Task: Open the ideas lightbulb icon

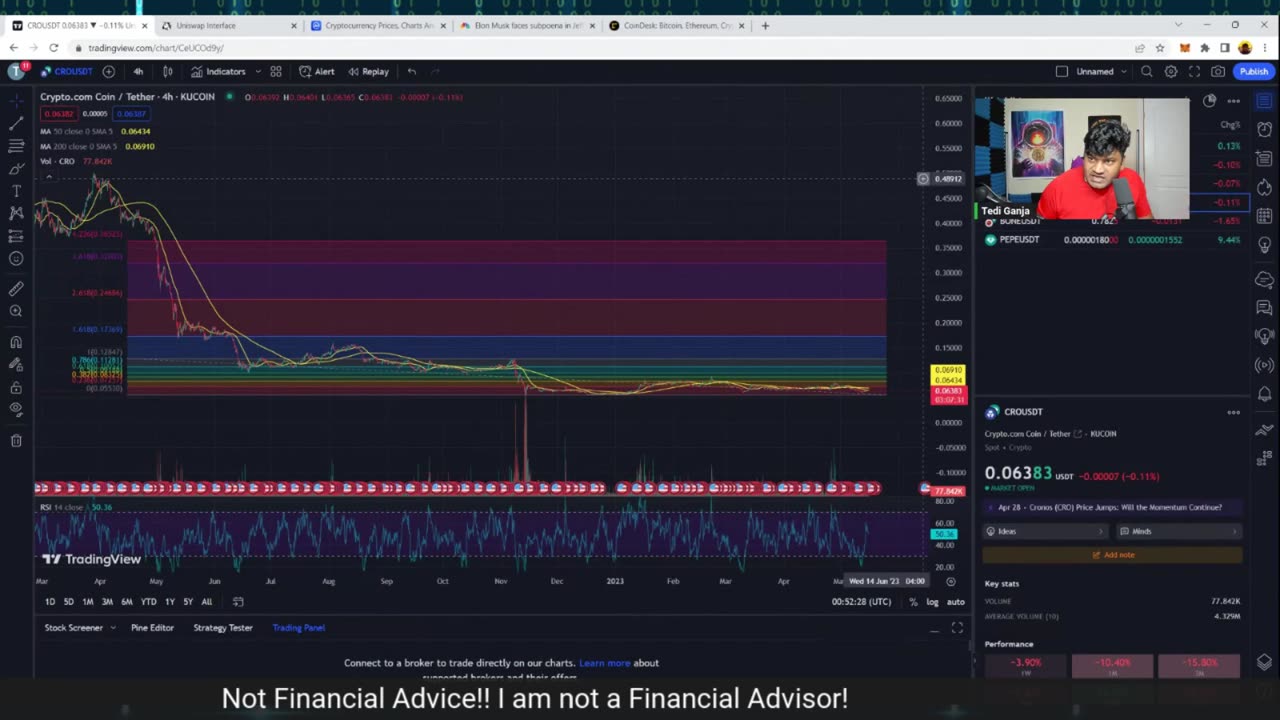Action: tap(1264, 245)
